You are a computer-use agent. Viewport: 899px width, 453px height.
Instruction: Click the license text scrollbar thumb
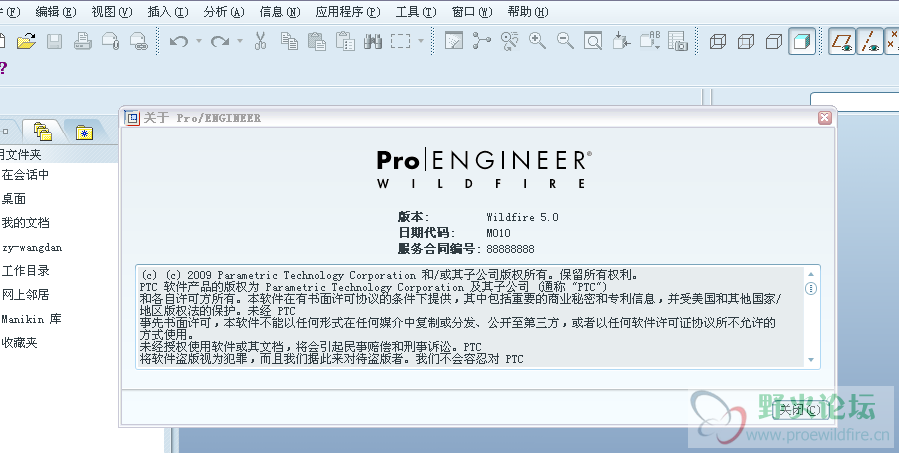click(x=811, y=288)
